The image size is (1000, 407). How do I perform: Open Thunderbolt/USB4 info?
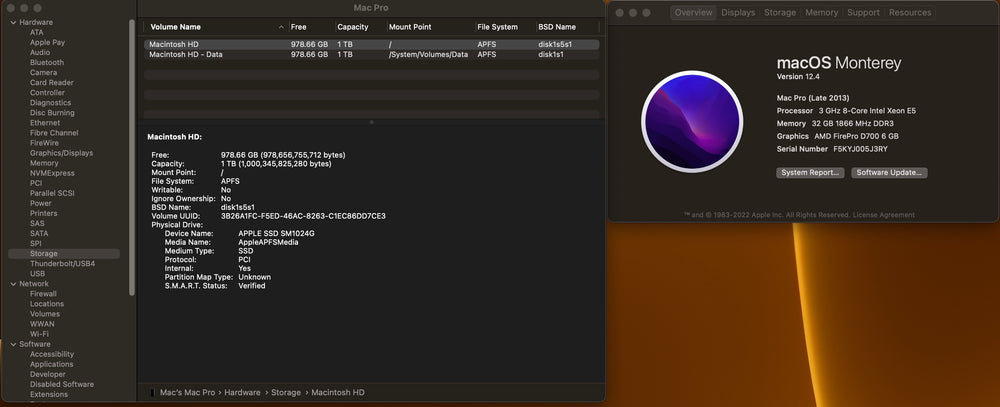pos(62,264)
